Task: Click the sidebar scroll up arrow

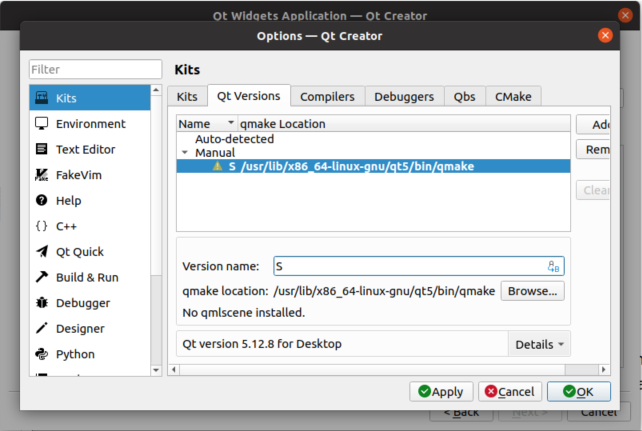Action: [156, 90]
